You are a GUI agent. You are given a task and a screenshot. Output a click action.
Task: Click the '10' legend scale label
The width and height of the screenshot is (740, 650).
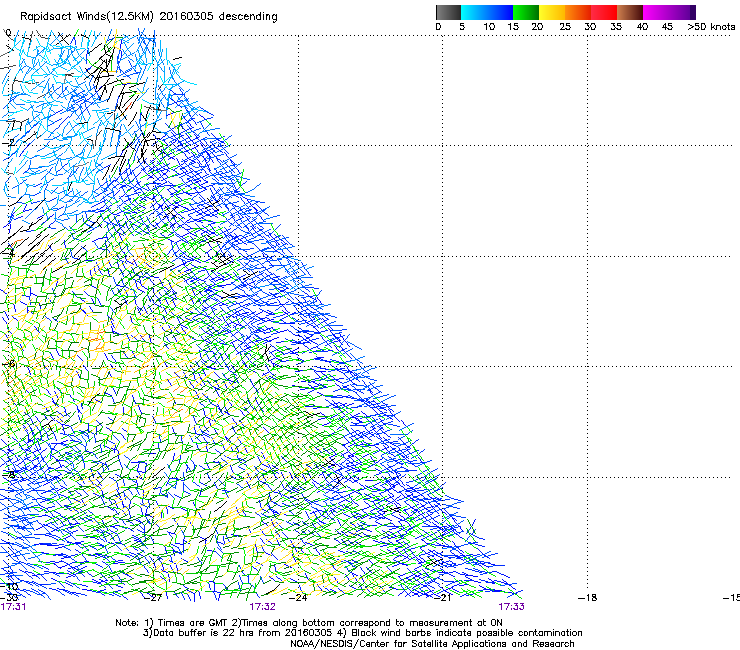489,27
